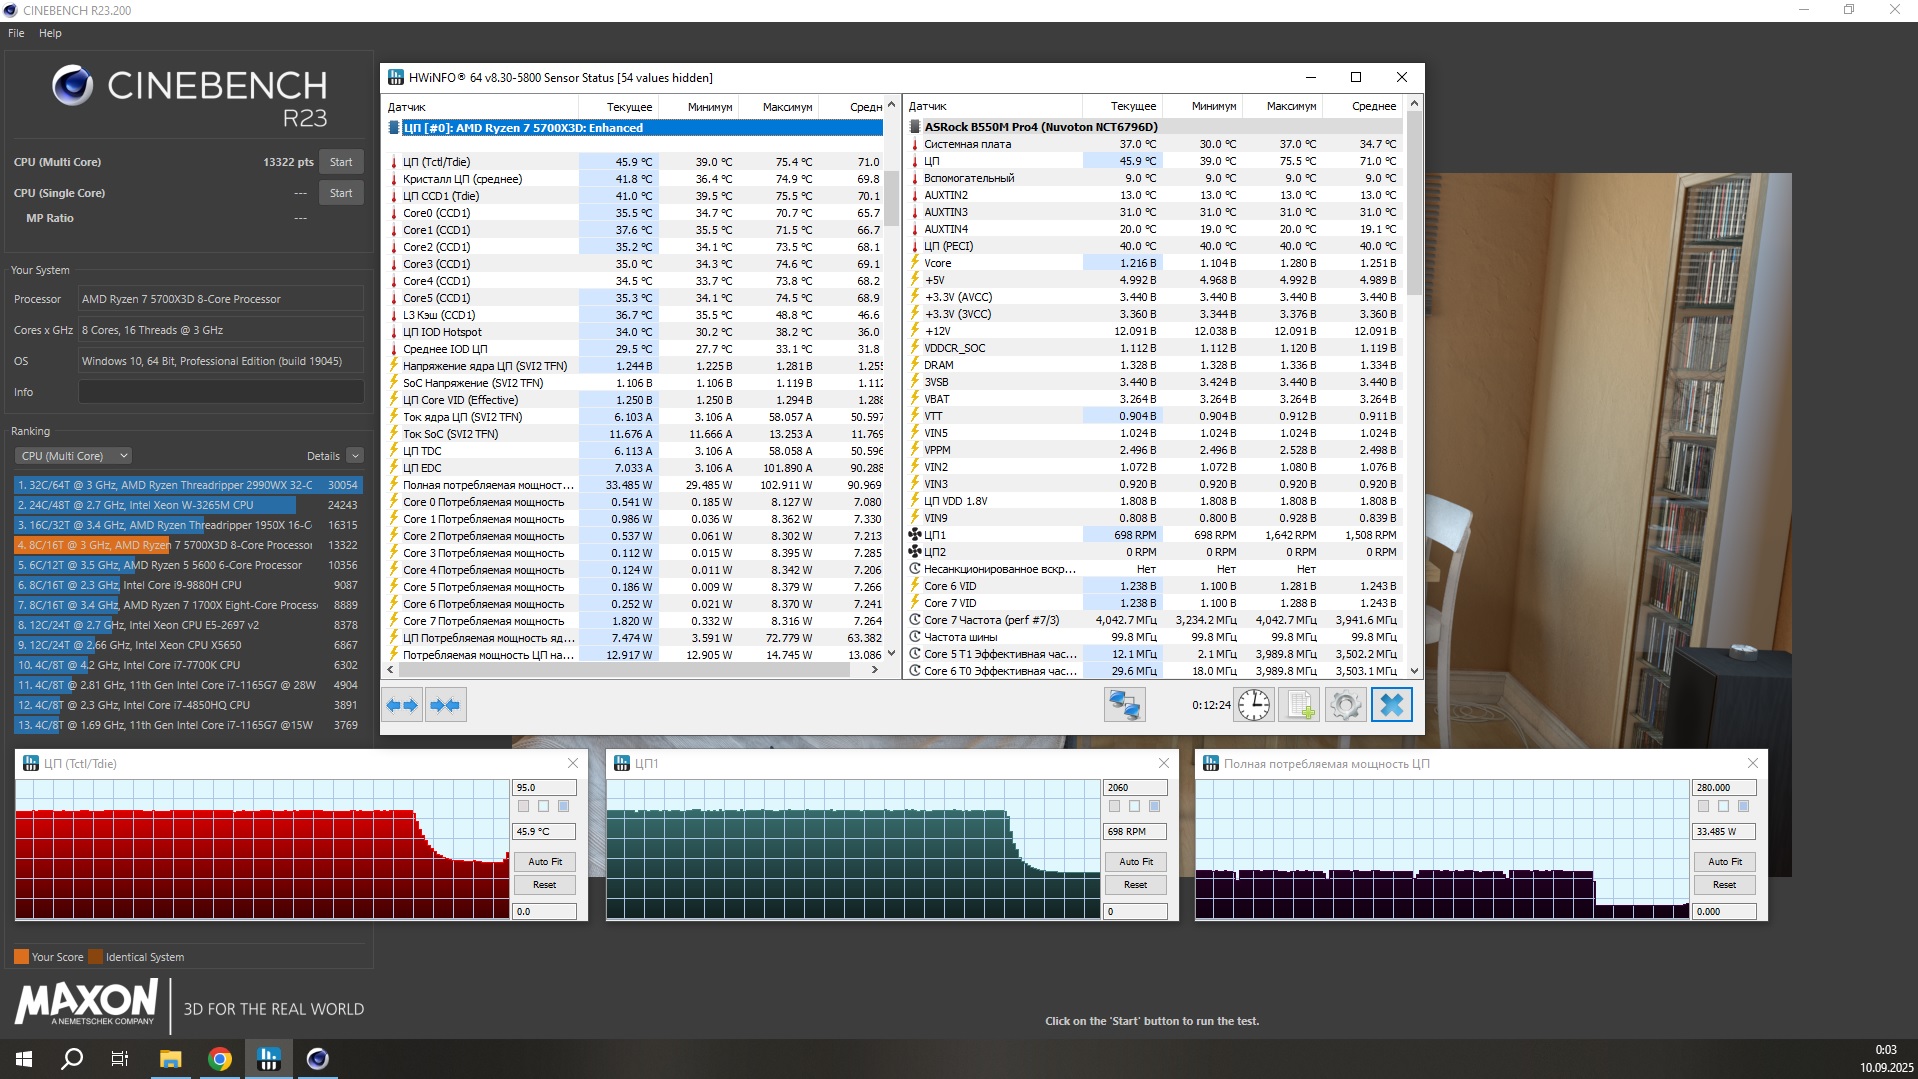The image size is (1918, 1079).
Task: Open File Explorer from the taskbar
Action: pos(171,1059)
